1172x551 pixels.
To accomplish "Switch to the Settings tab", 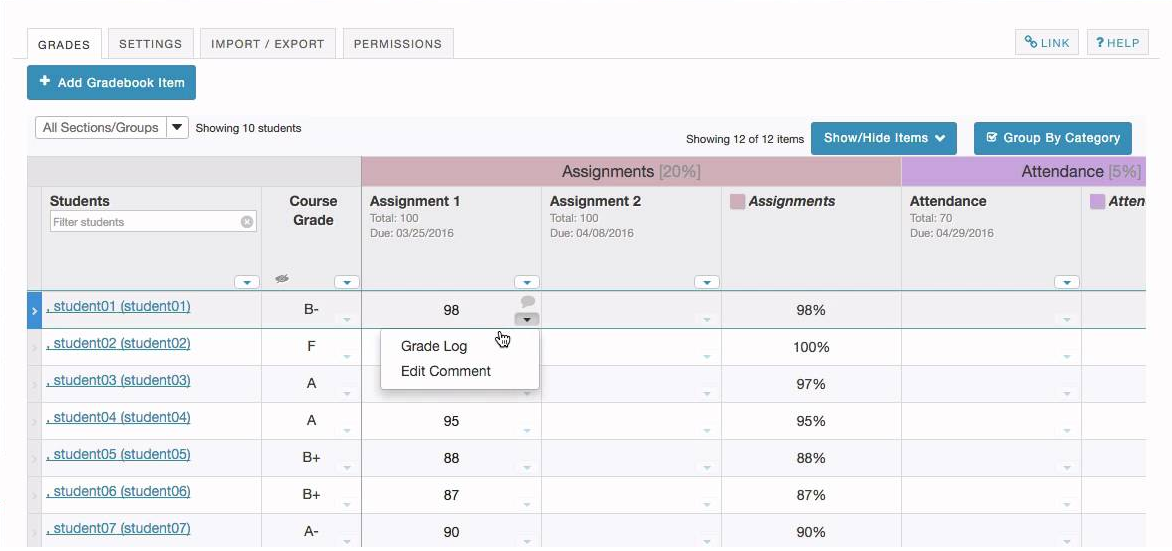I will tap(150, 44).
